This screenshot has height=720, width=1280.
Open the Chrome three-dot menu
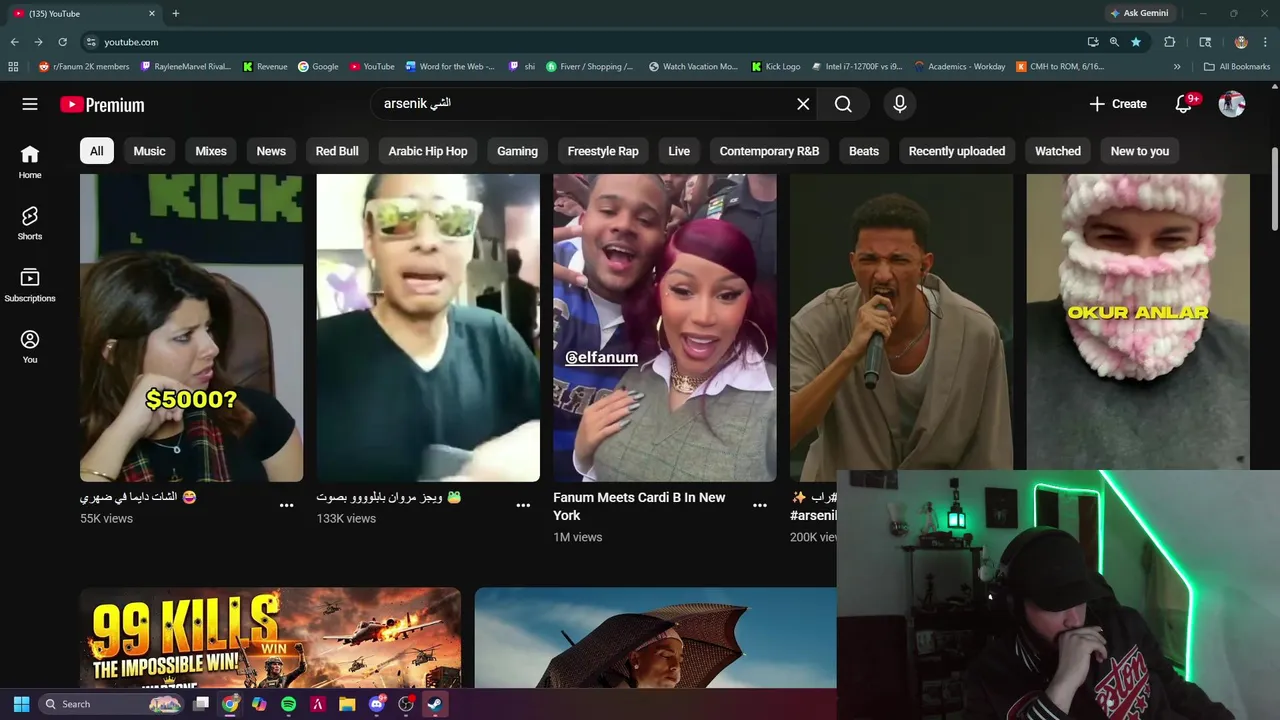(x=1266, y=42)
